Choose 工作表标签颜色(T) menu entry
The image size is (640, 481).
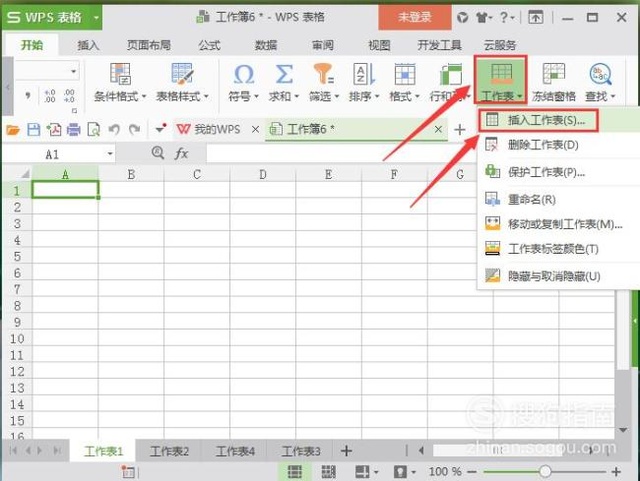pyautogui.click(x=558, y=249)
